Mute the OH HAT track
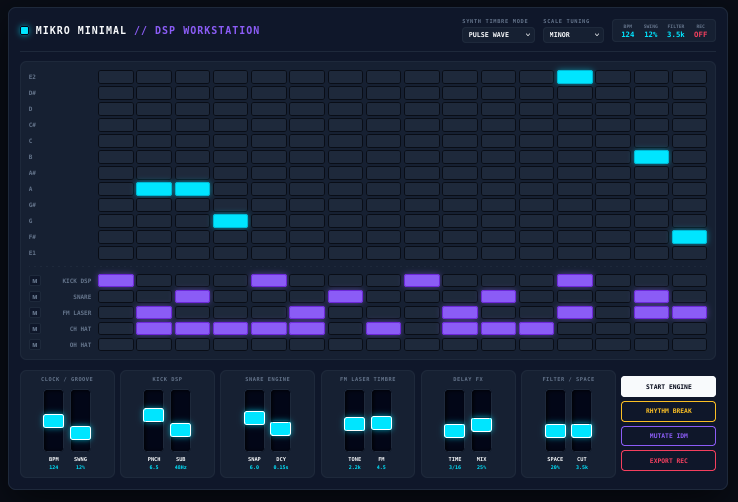Image resolution: width=738 pixels, height=502 pixels. tap(34, 345)
